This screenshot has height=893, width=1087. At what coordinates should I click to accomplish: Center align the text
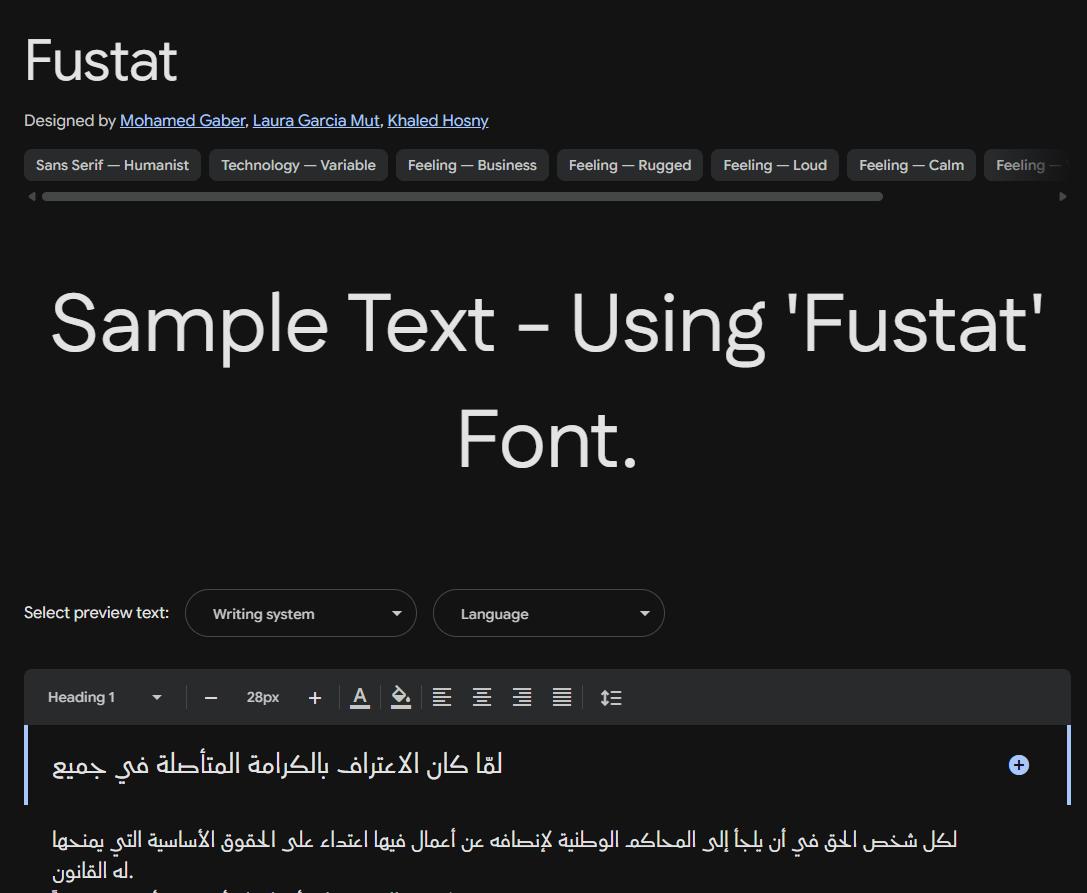coord(482,697)
